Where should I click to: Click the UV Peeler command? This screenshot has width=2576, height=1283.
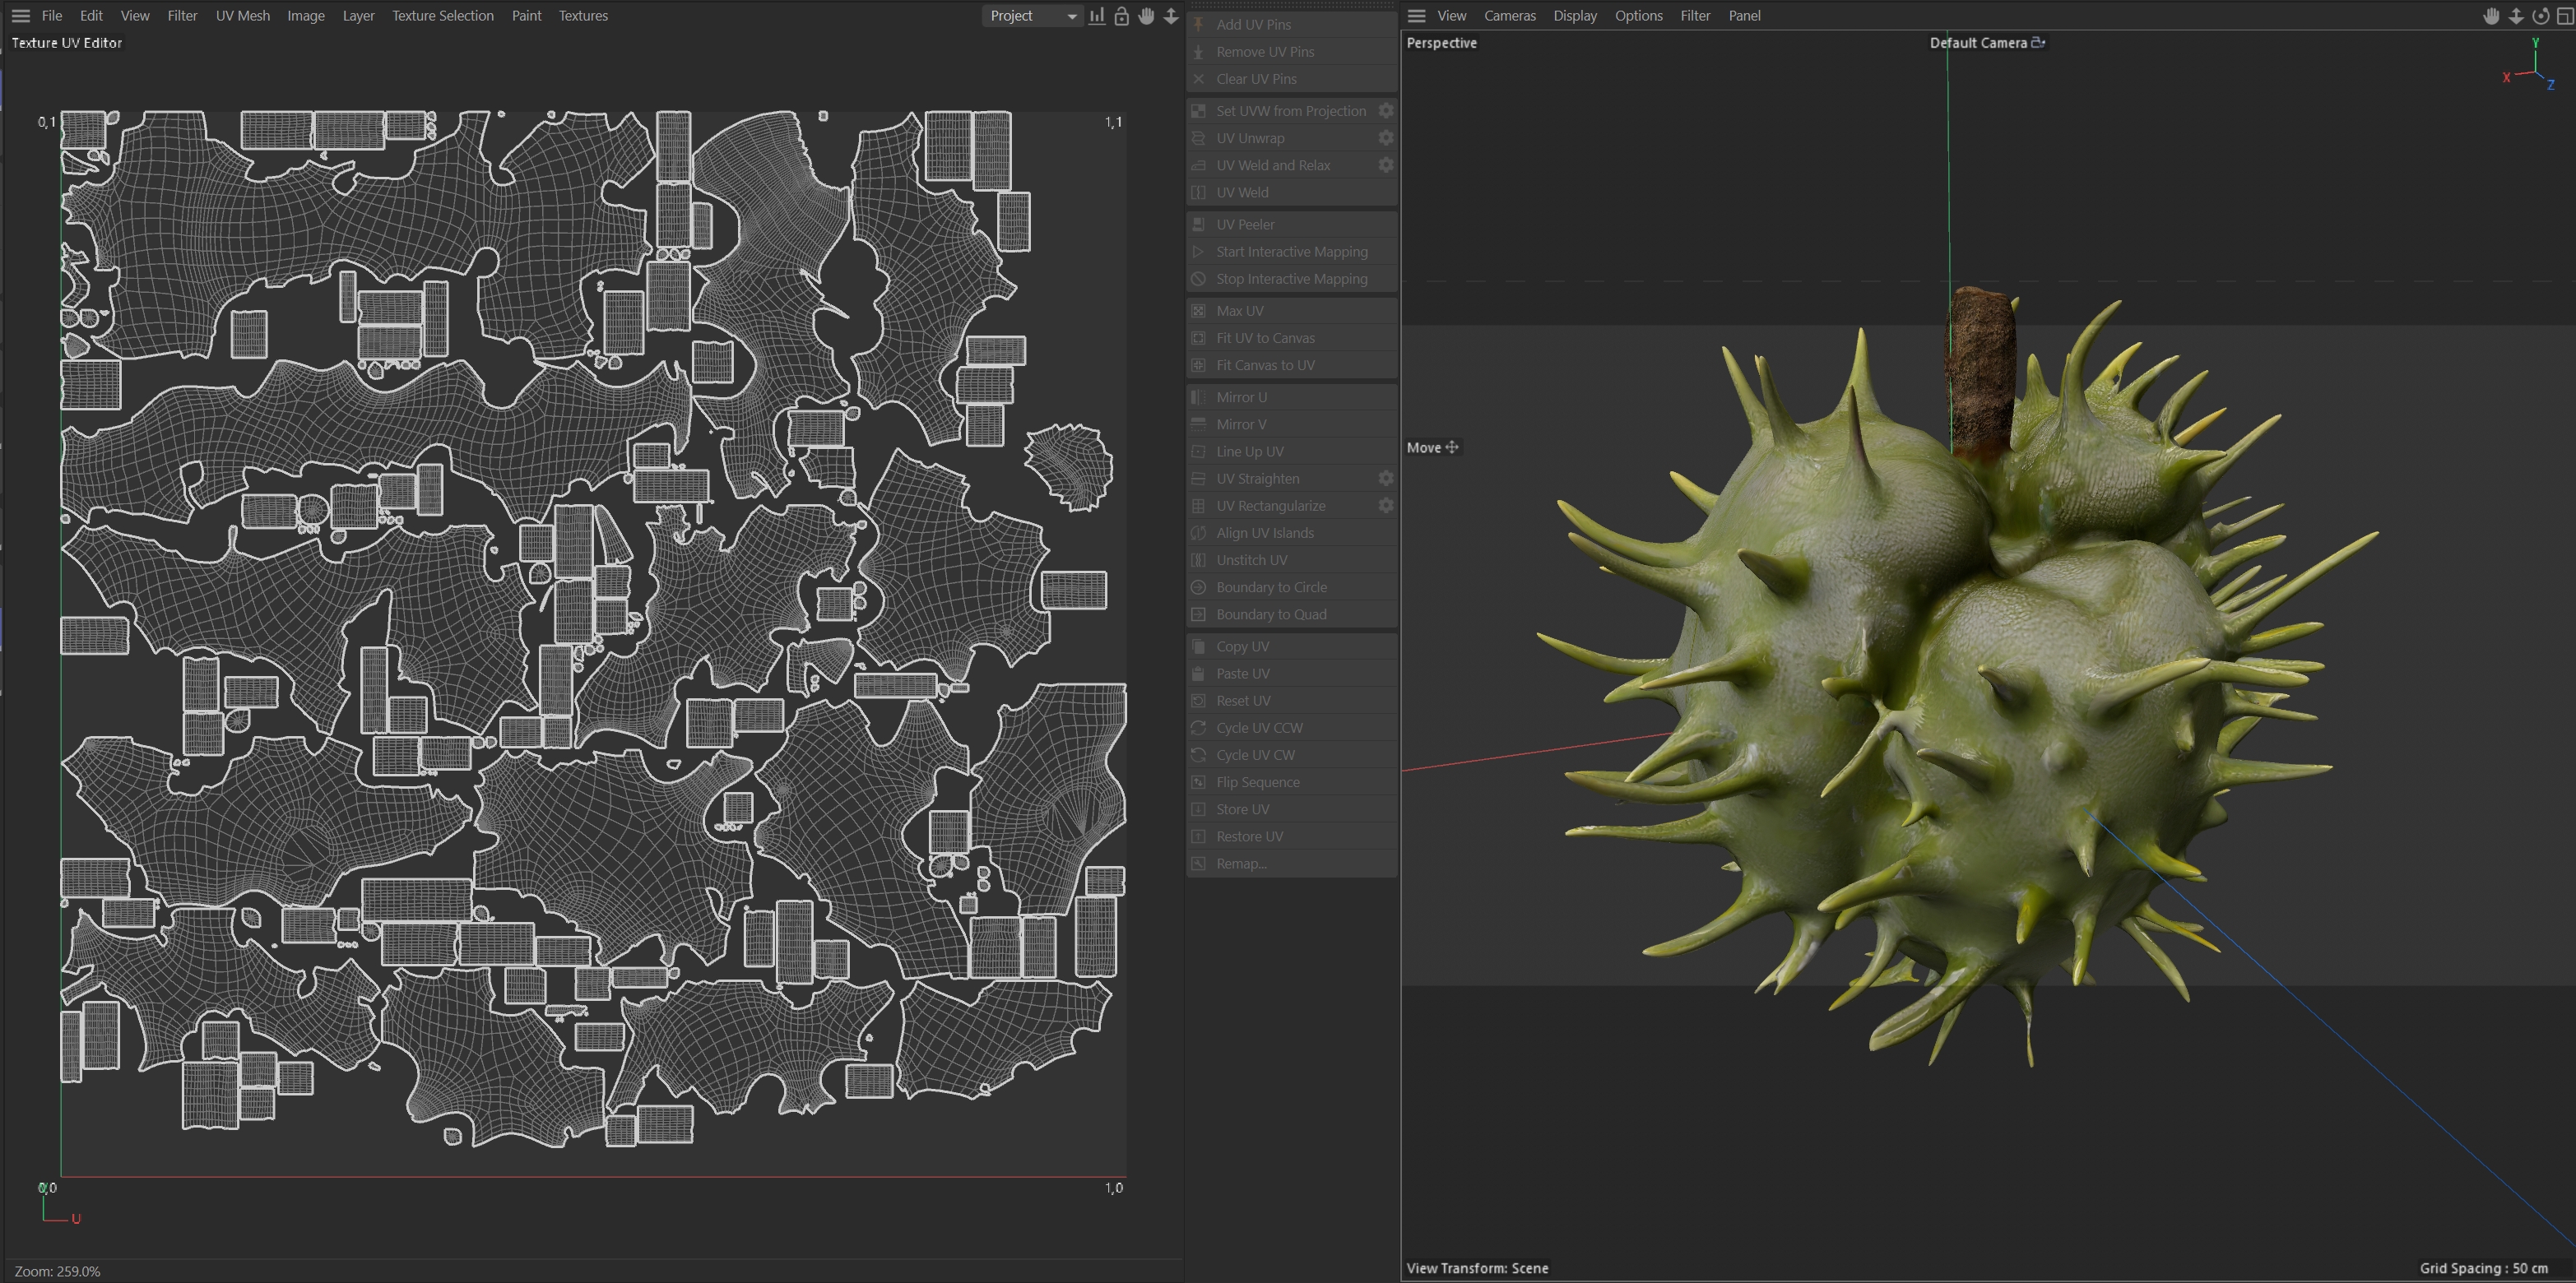coord(1245,224)
